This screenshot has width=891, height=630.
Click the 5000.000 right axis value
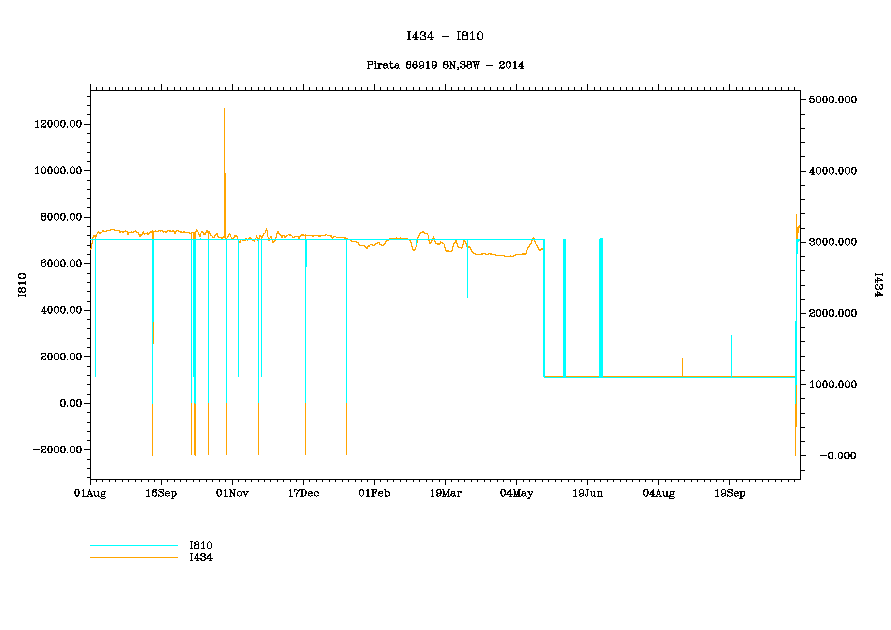(x=833, y=100)
